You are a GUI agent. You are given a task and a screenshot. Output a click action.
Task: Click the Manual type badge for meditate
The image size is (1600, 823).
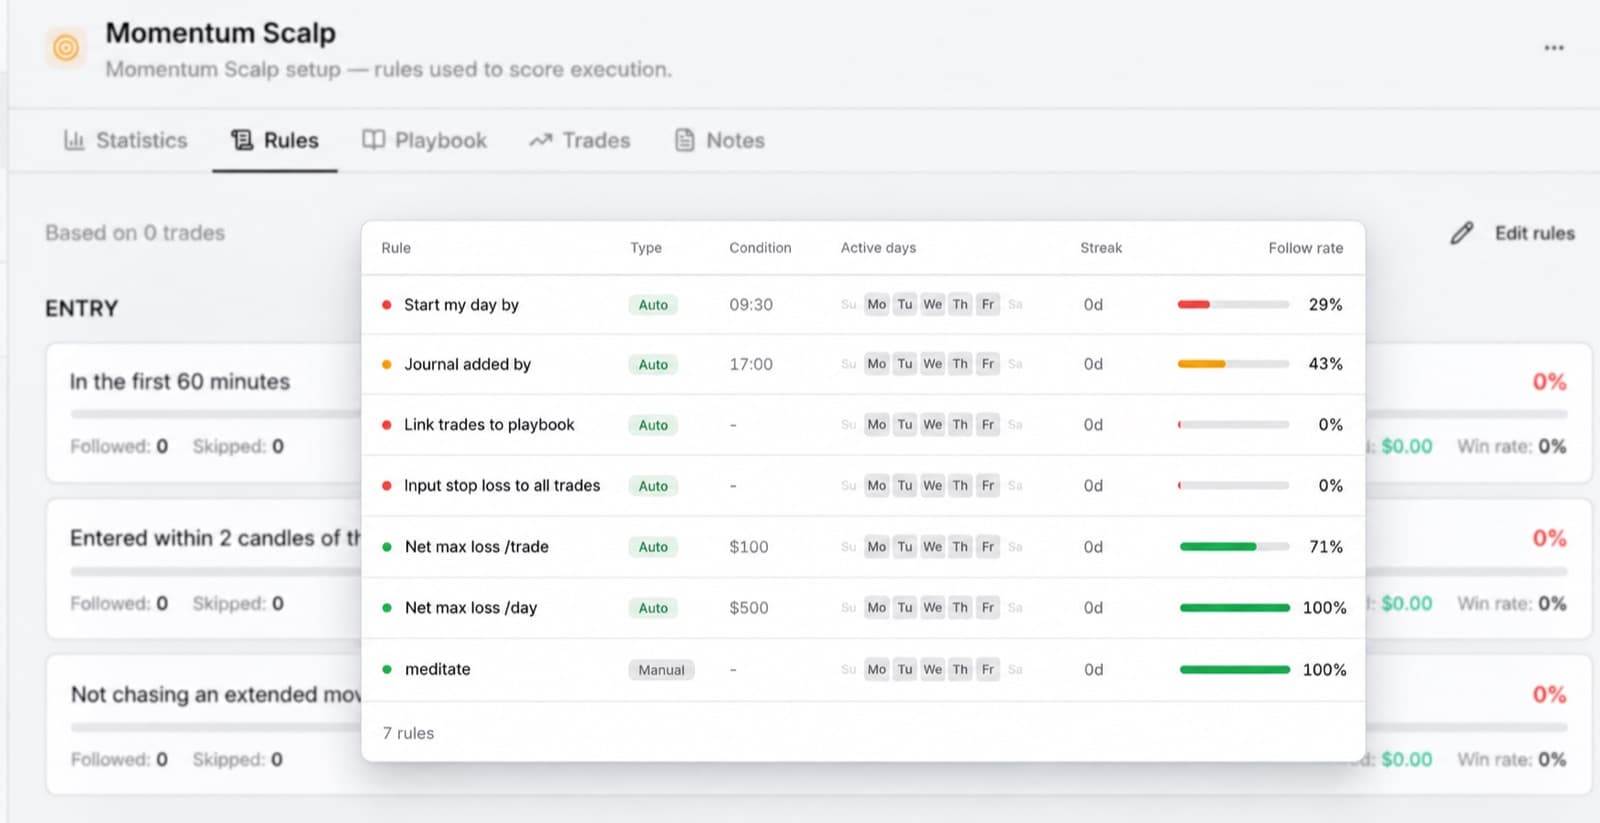click(x=661, y=670)
